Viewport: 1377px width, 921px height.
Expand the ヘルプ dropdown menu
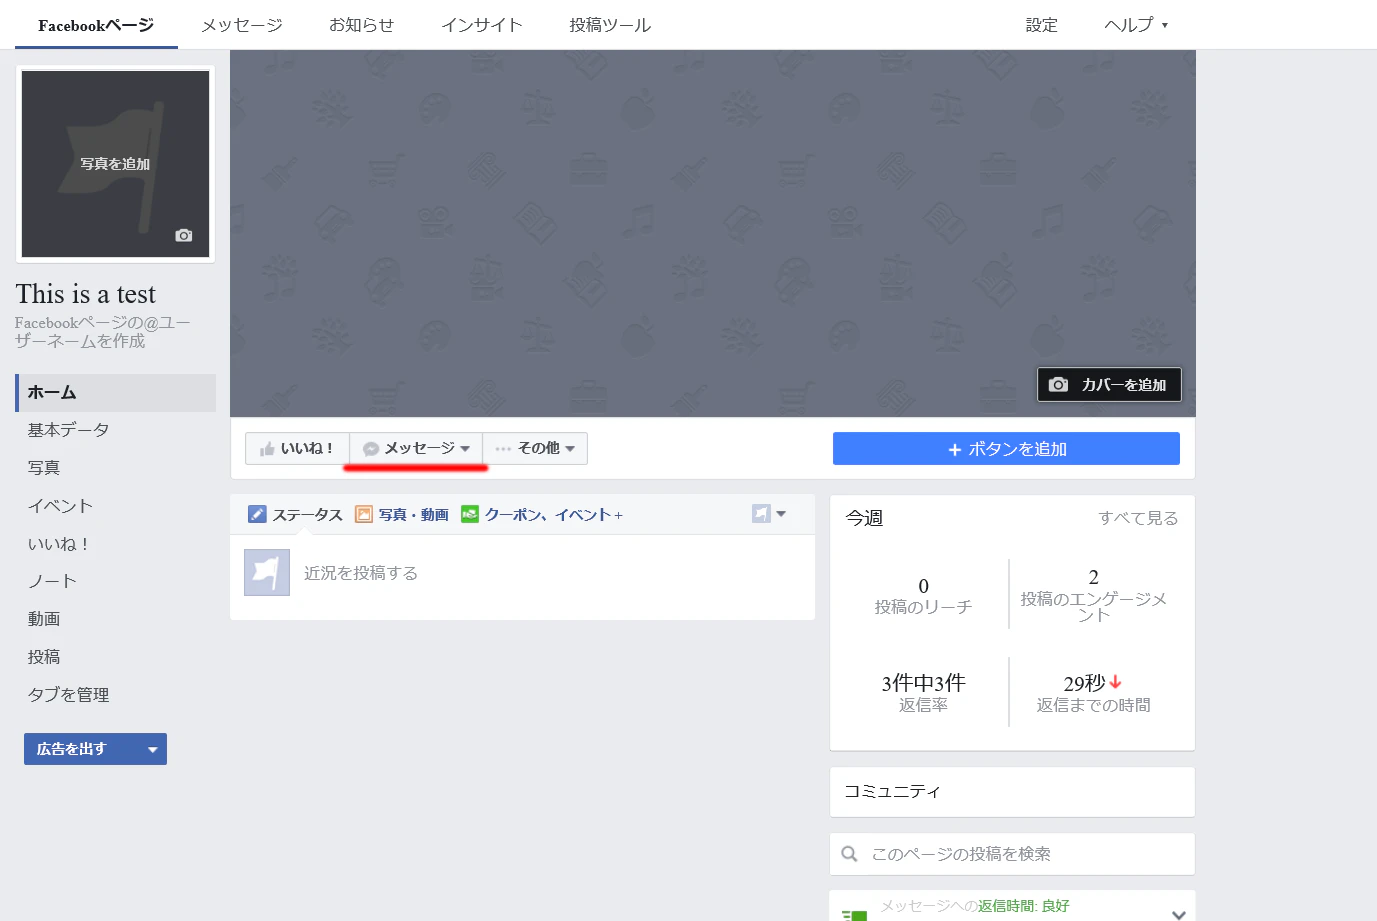1136,25
